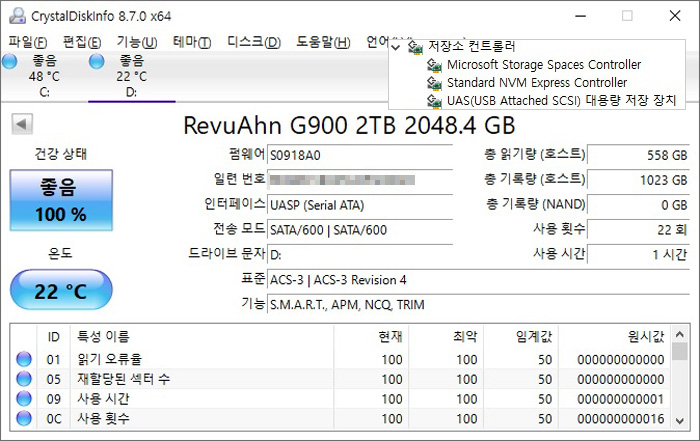Click the ACS-3 Revision 4 standard field
Image resolution: width=700 pixels, height=441 pixels.
click(x=478, y=280)
